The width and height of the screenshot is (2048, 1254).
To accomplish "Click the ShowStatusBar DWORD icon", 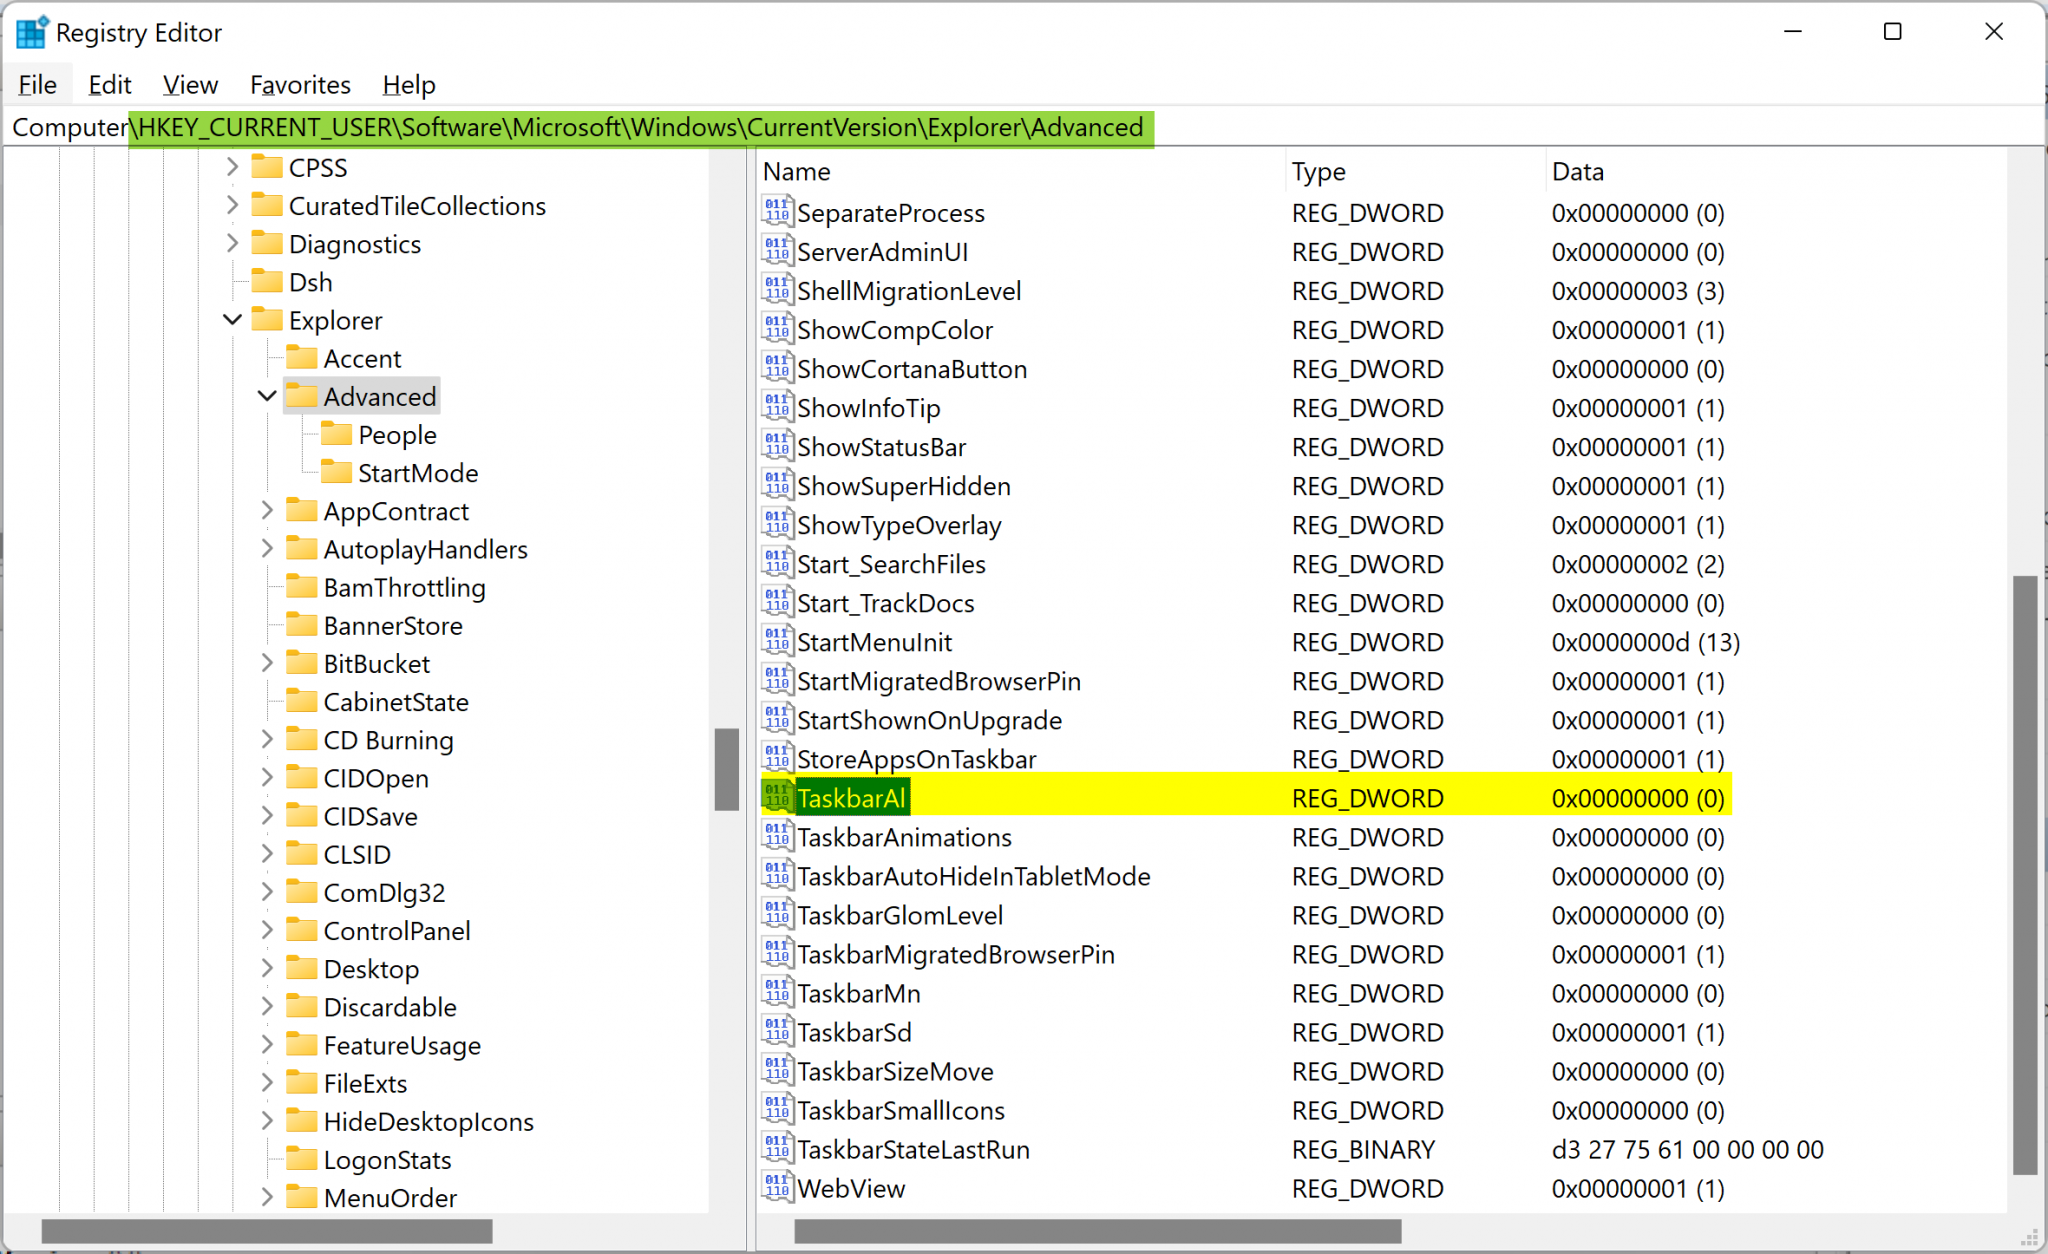I will (x=777, y=445).
